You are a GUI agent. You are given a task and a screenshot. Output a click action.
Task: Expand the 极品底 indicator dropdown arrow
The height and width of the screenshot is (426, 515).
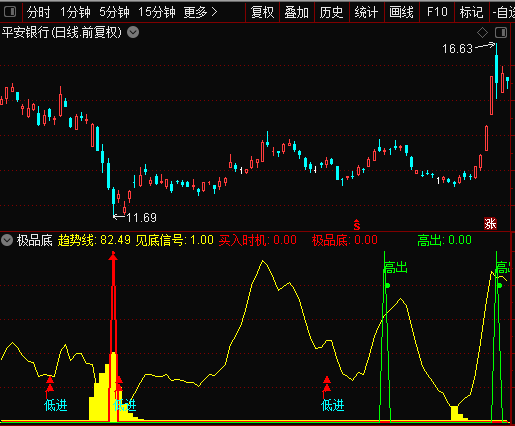7,240
